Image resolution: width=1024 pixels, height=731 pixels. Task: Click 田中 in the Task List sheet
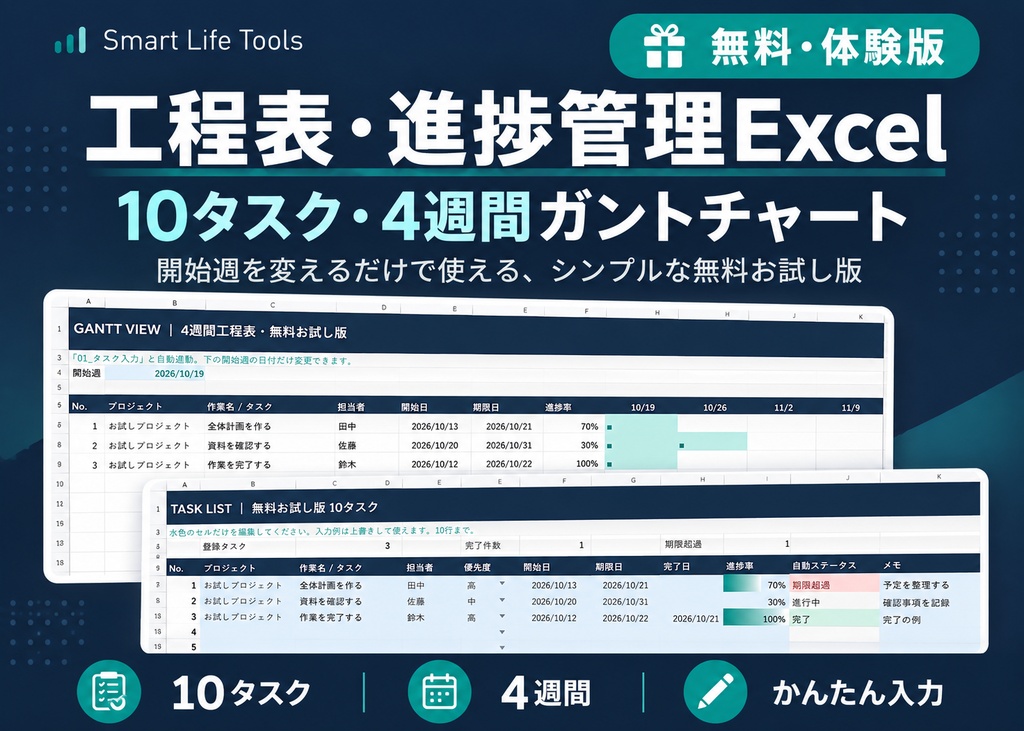(416, 585)
